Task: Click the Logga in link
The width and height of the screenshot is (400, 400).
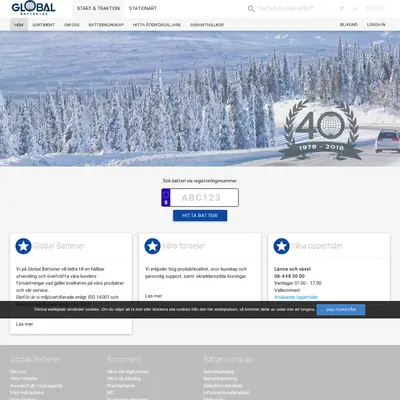Action: (x=376, y=25)
